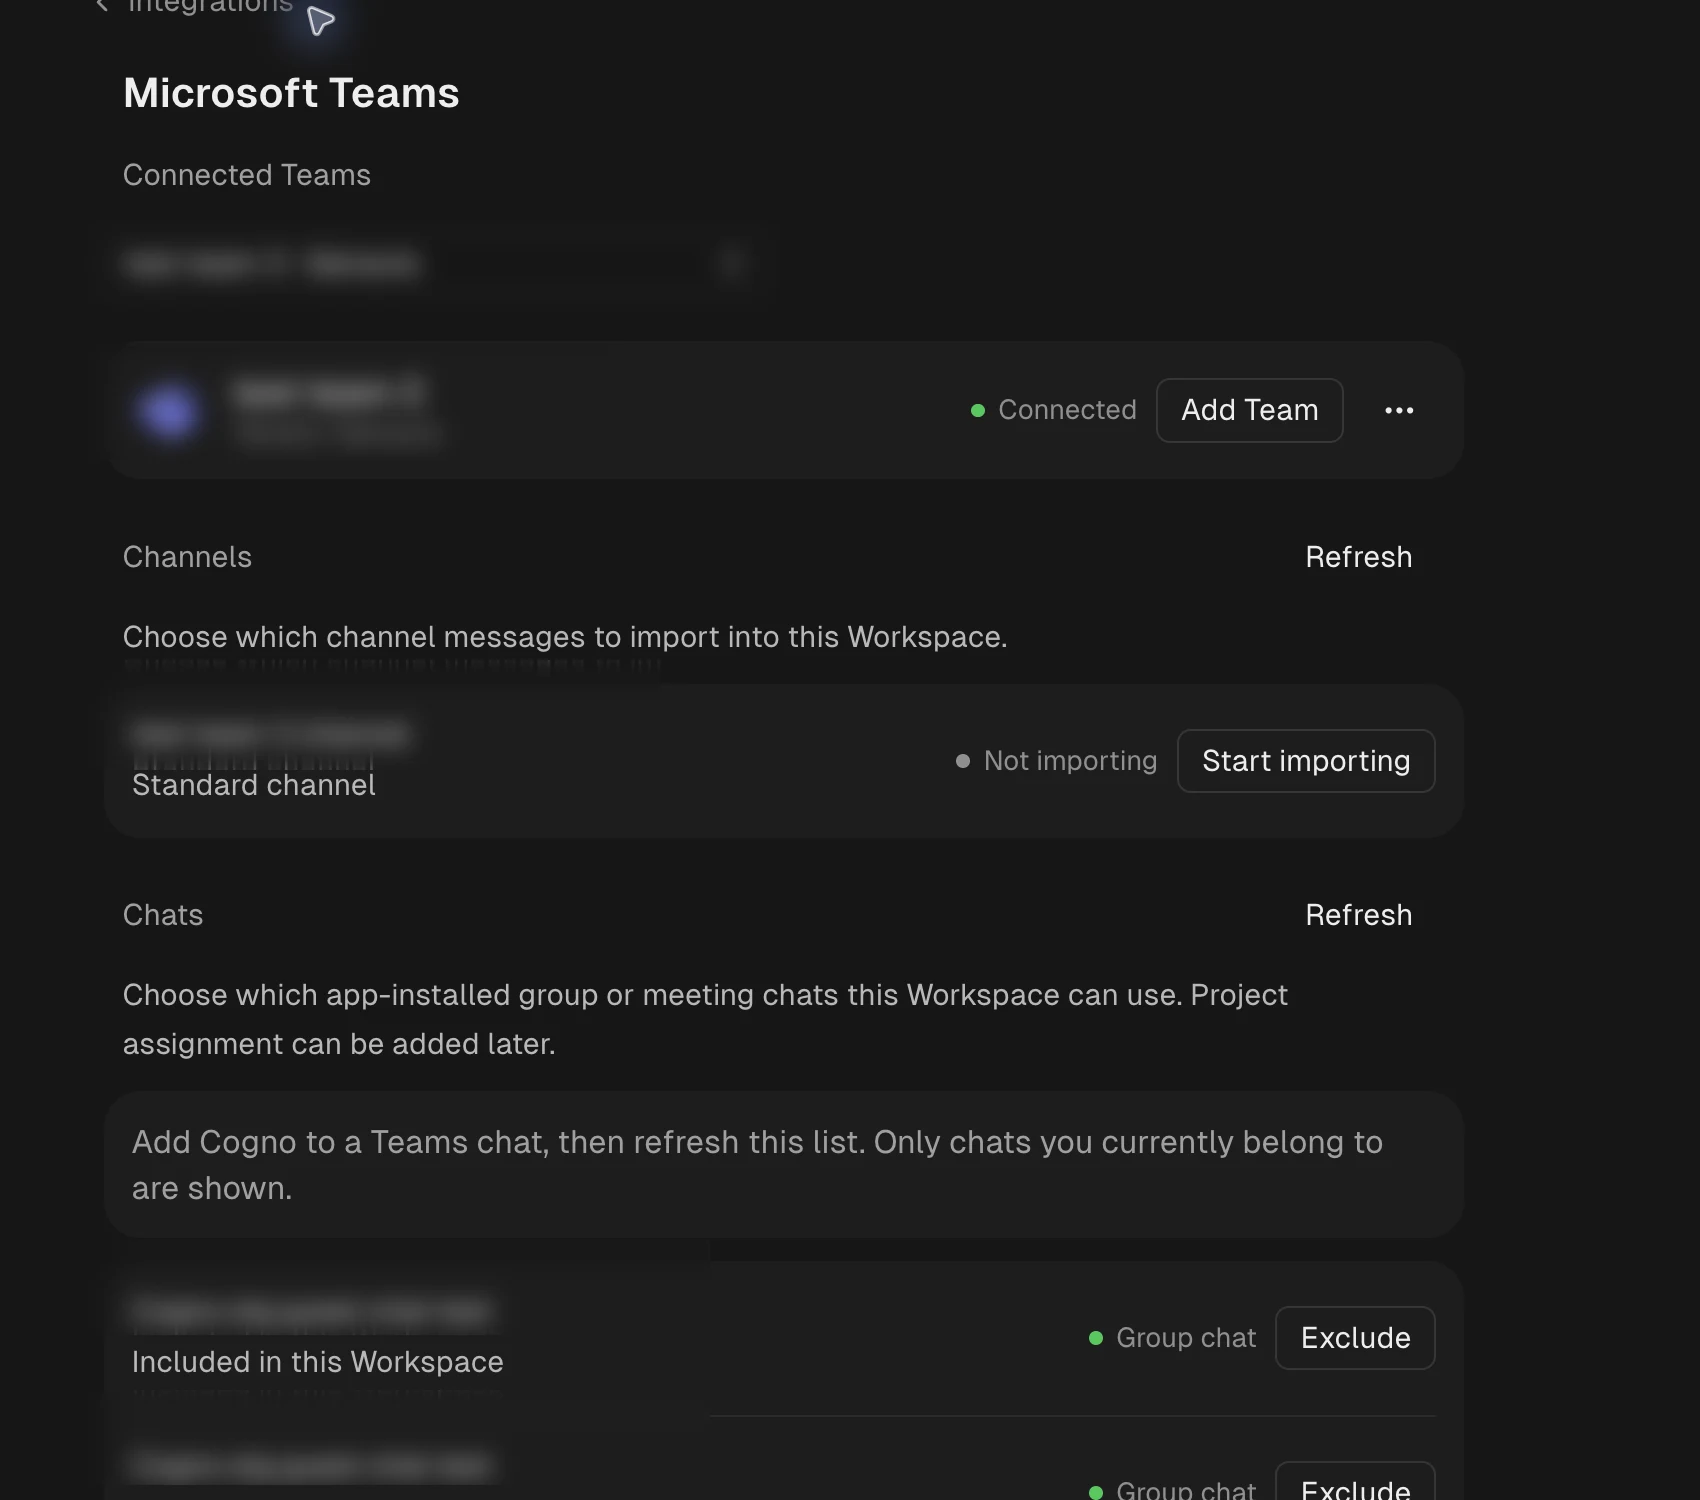
Task: Open the blurred Connected Teams dropdown
Action: coord(440,264)
